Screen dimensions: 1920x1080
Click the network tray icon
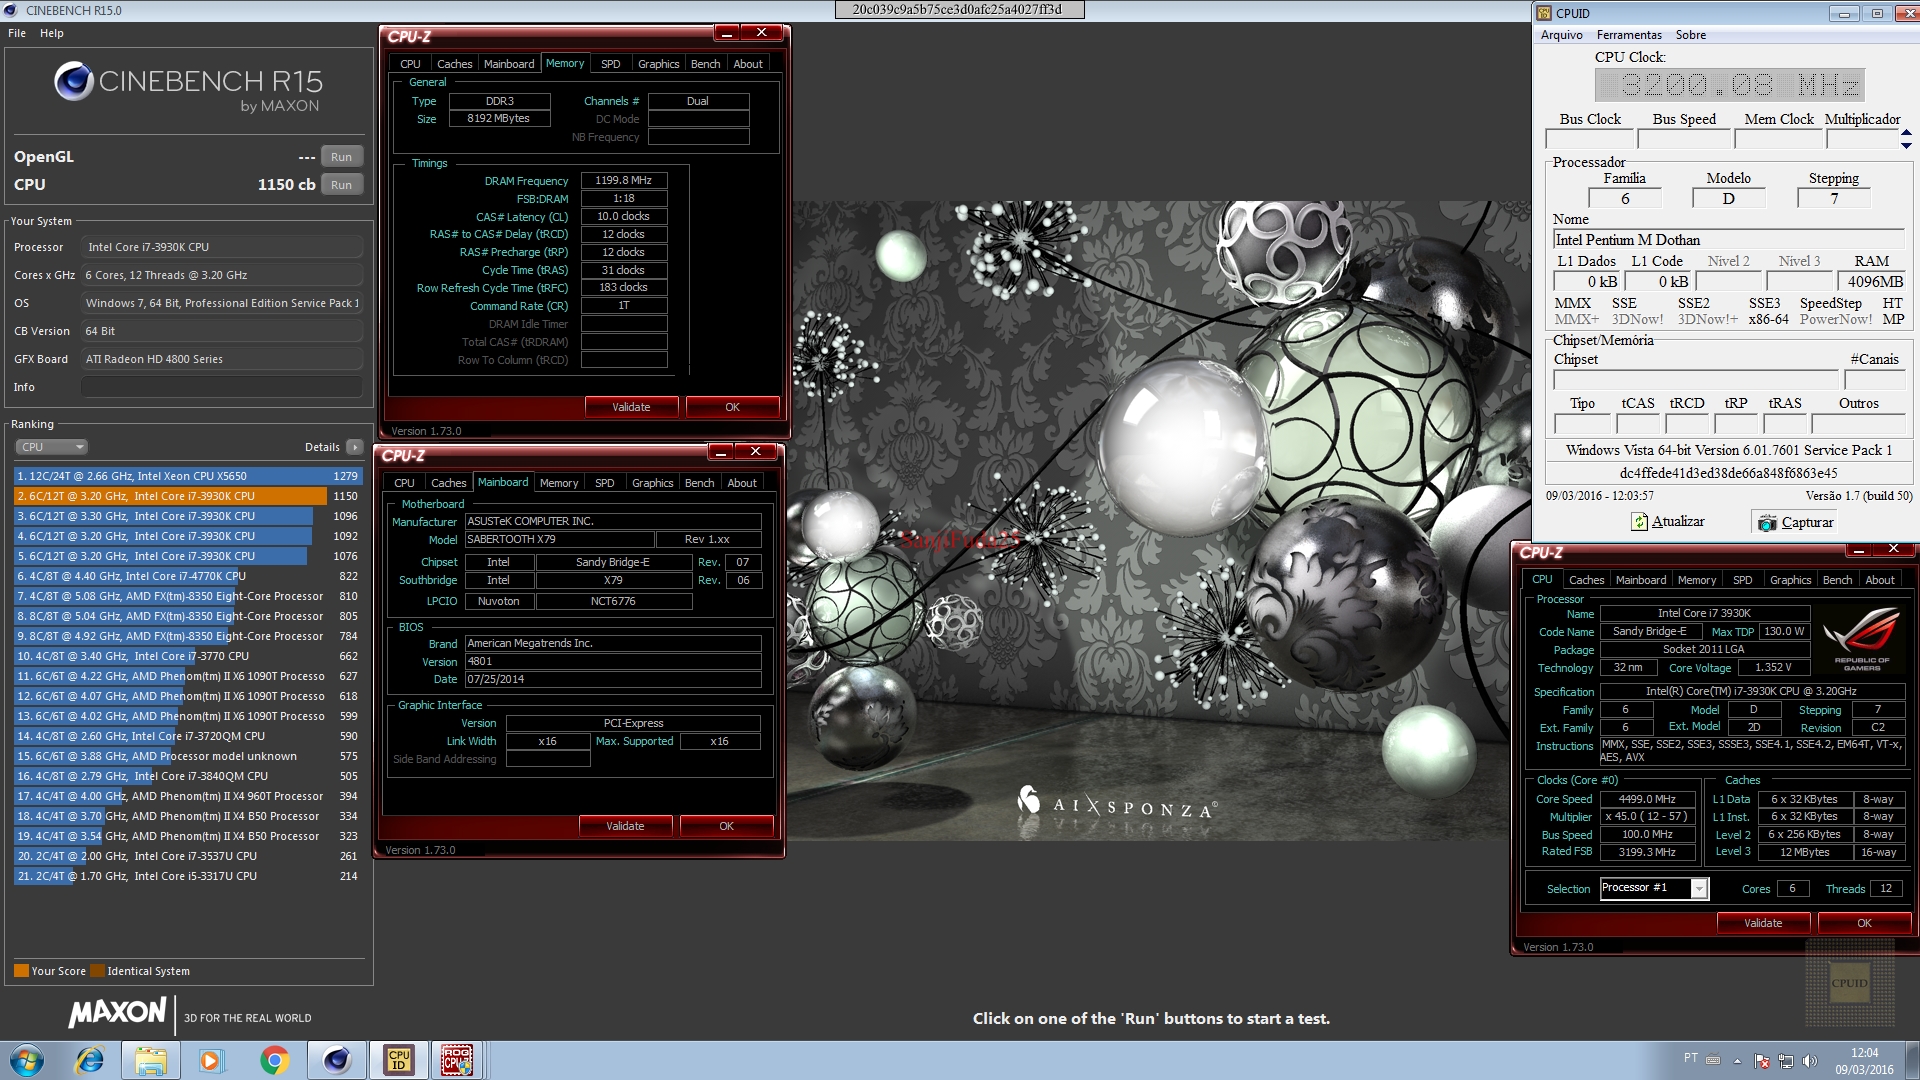click(1785, 1061)
